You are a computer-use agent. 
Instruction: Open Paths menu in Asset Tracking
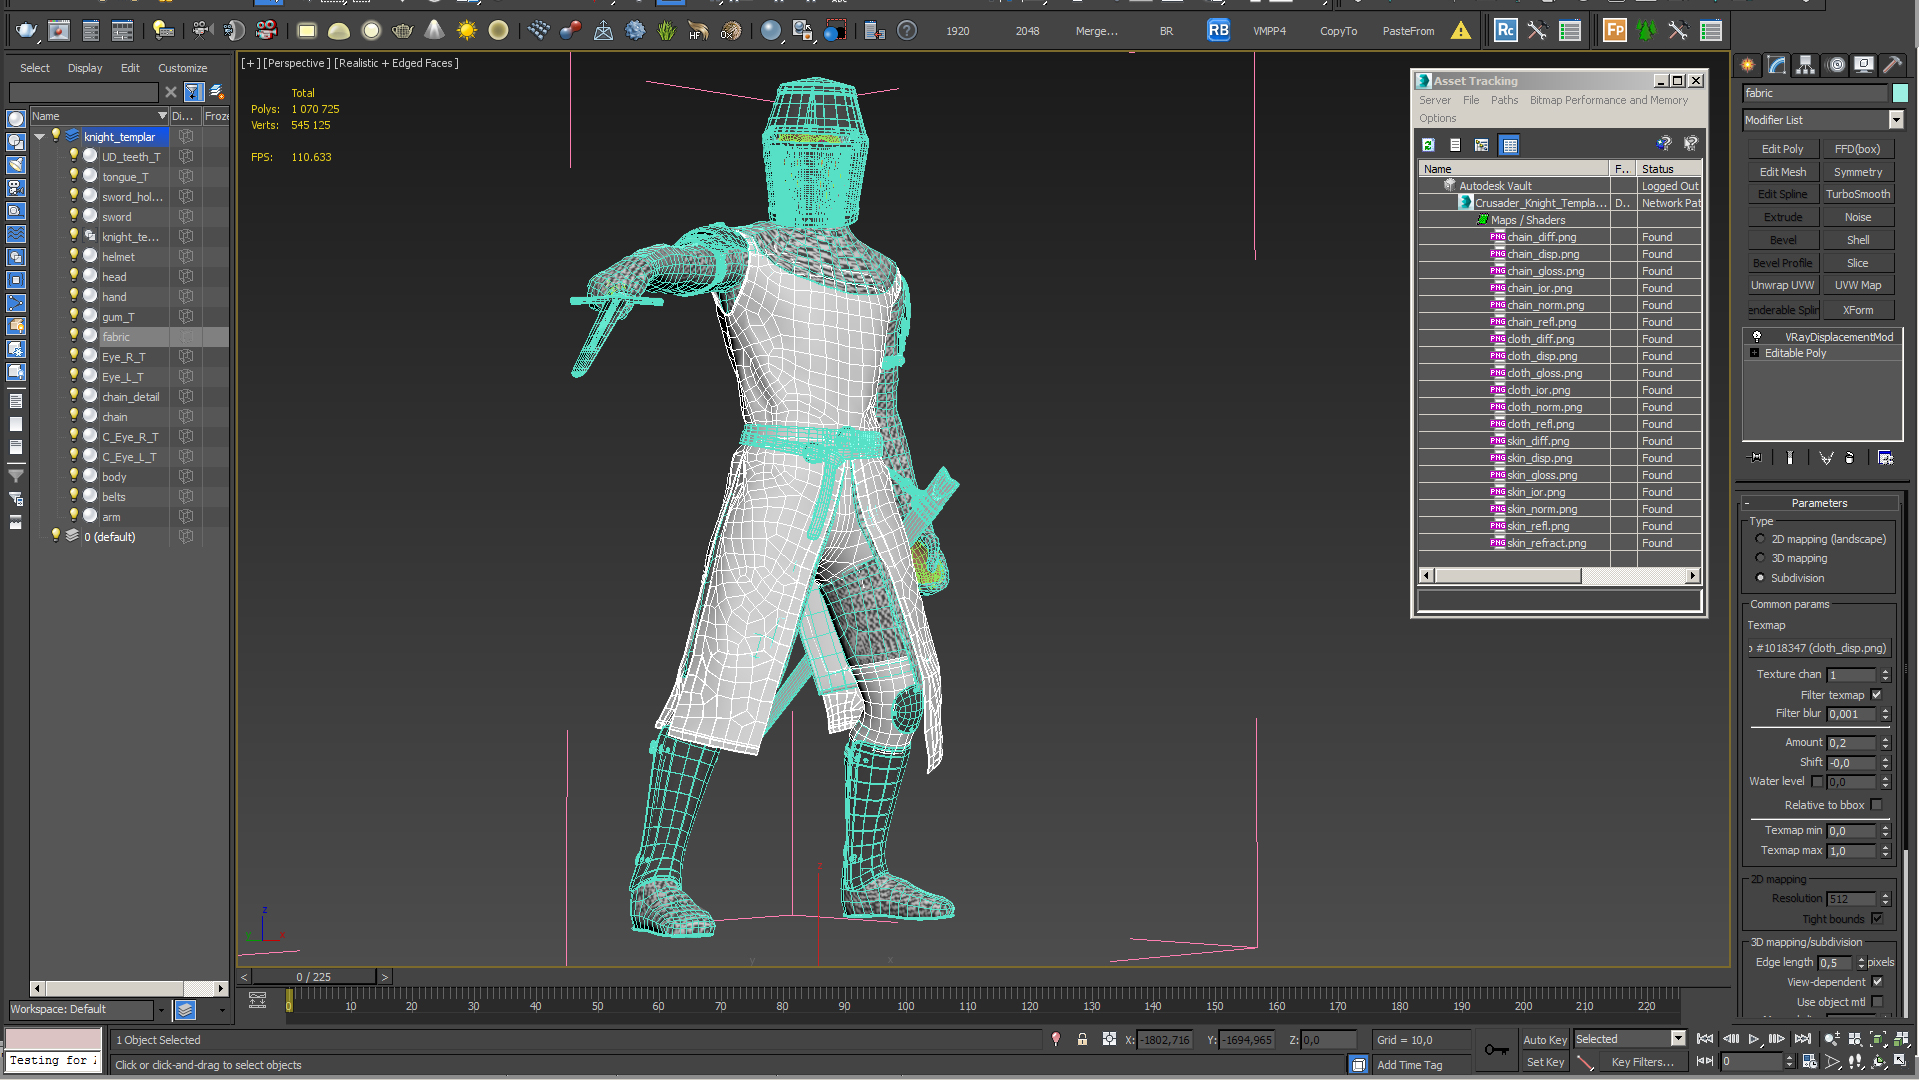pyautogui.click(x=1504, y=100)
